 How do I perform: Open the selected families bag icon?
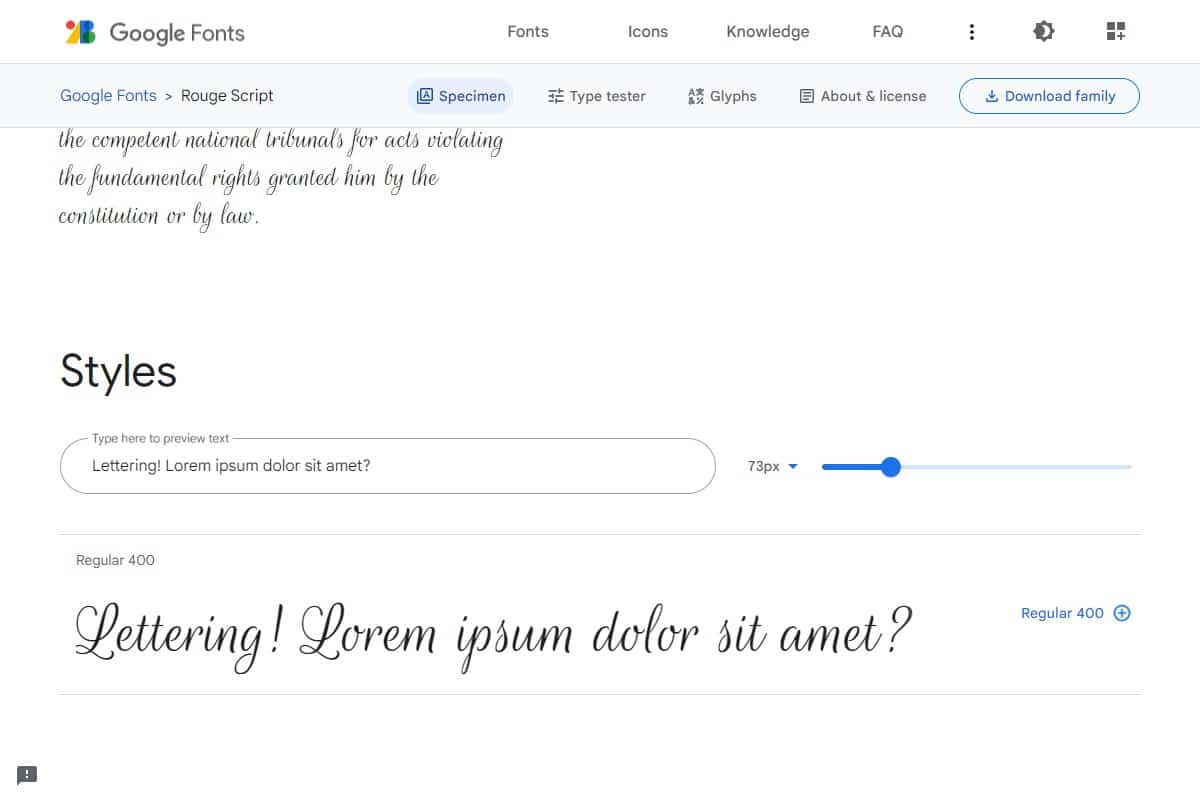1116,32
